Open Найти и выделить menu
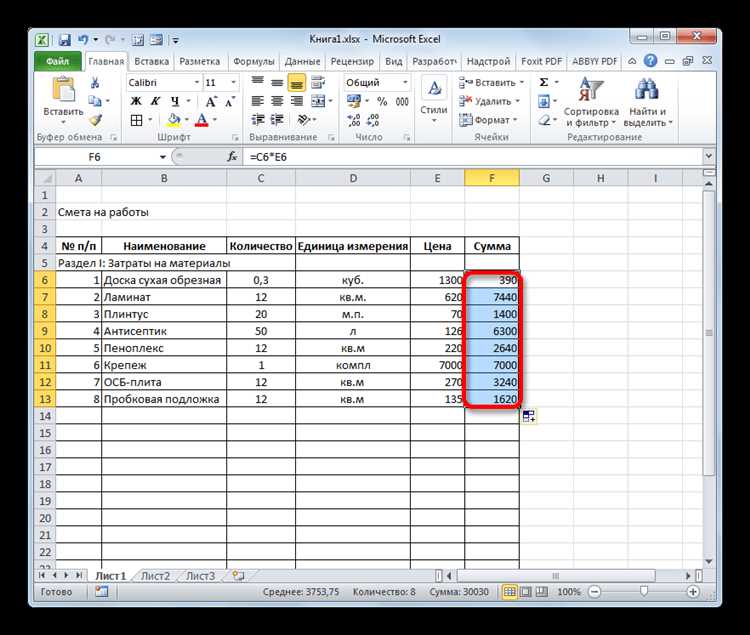 648,102
